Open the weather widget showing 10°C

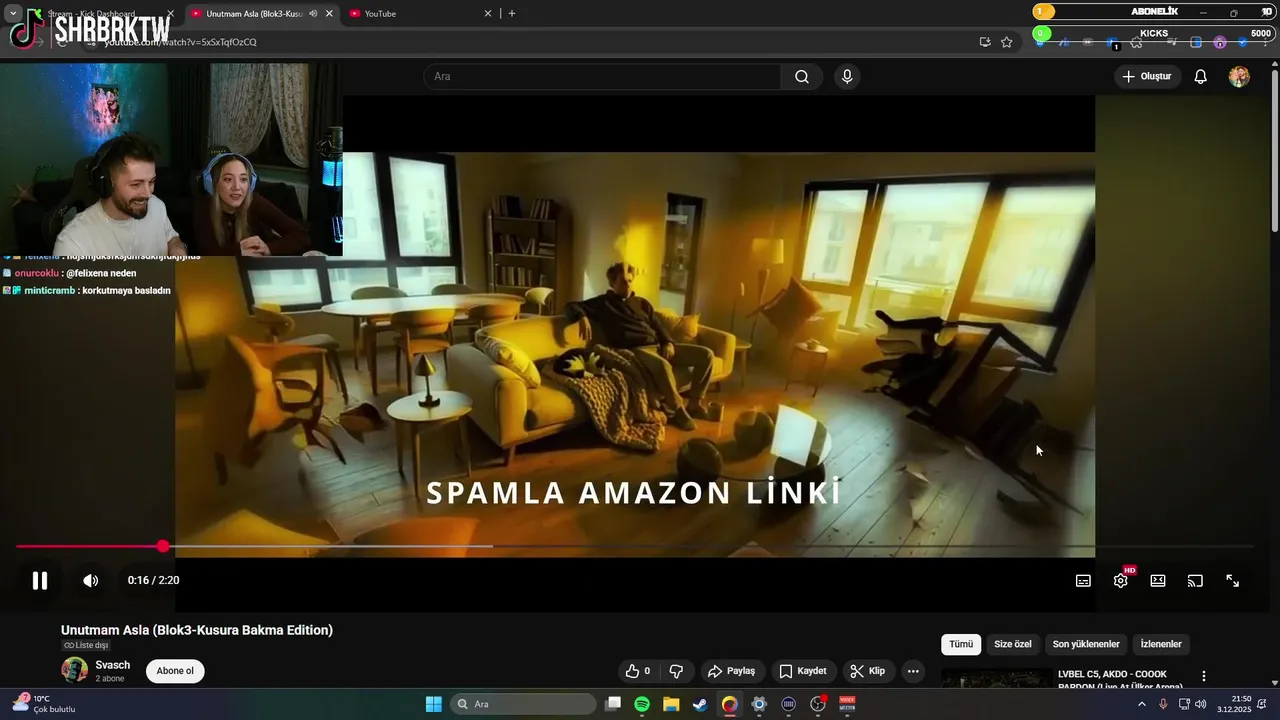pyautogui.click(x=43, y=704)
